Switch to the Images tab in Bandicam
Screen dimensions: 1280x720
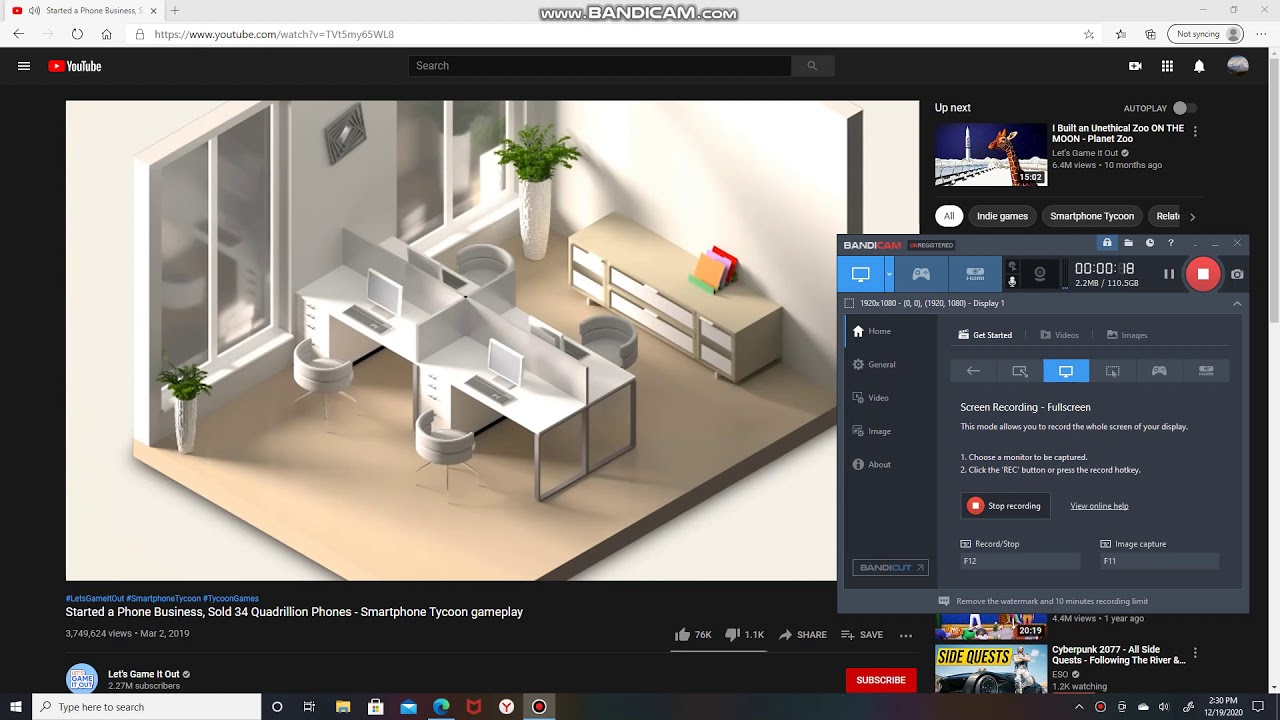(1126, 335)
